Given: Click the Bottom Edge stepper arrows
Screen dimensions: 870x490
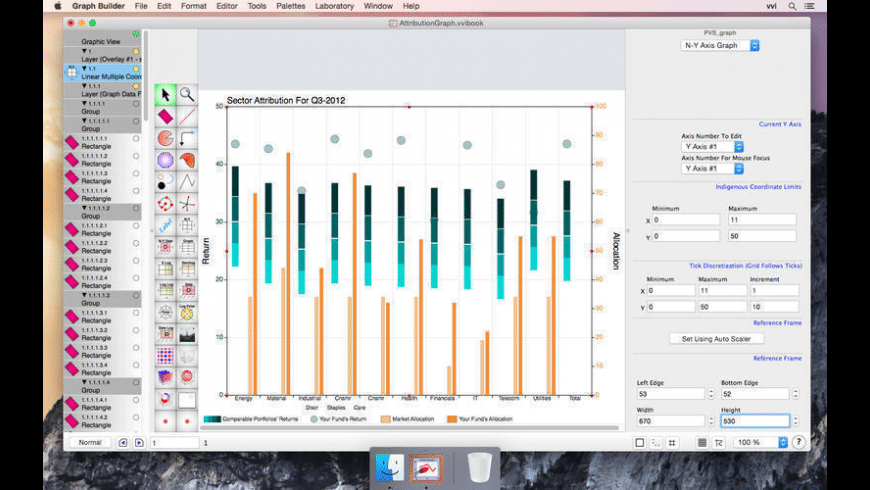Looking at the screenshot, I should coord(795,394).
